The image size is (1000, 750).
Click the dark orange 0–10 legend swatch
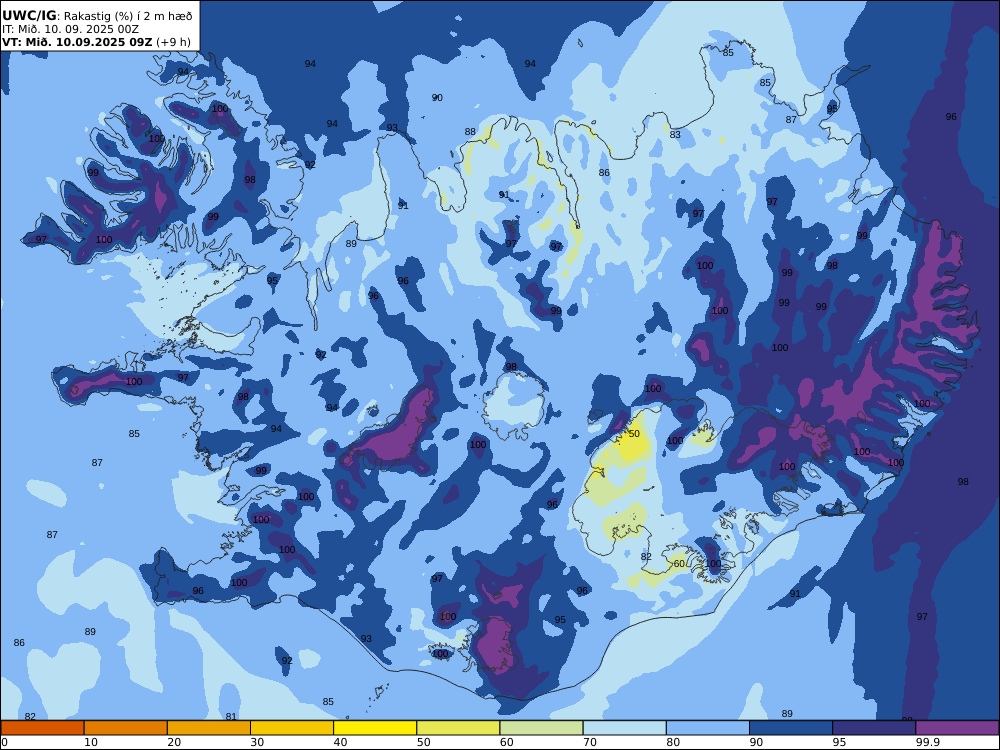(x=43, y=728)
